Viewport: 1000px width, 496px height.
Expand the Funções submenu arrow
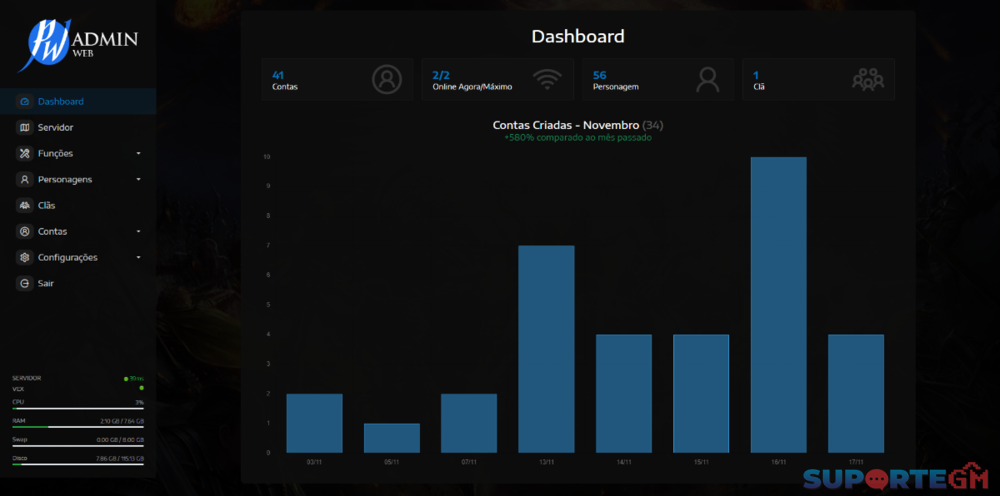coord(138,154)
